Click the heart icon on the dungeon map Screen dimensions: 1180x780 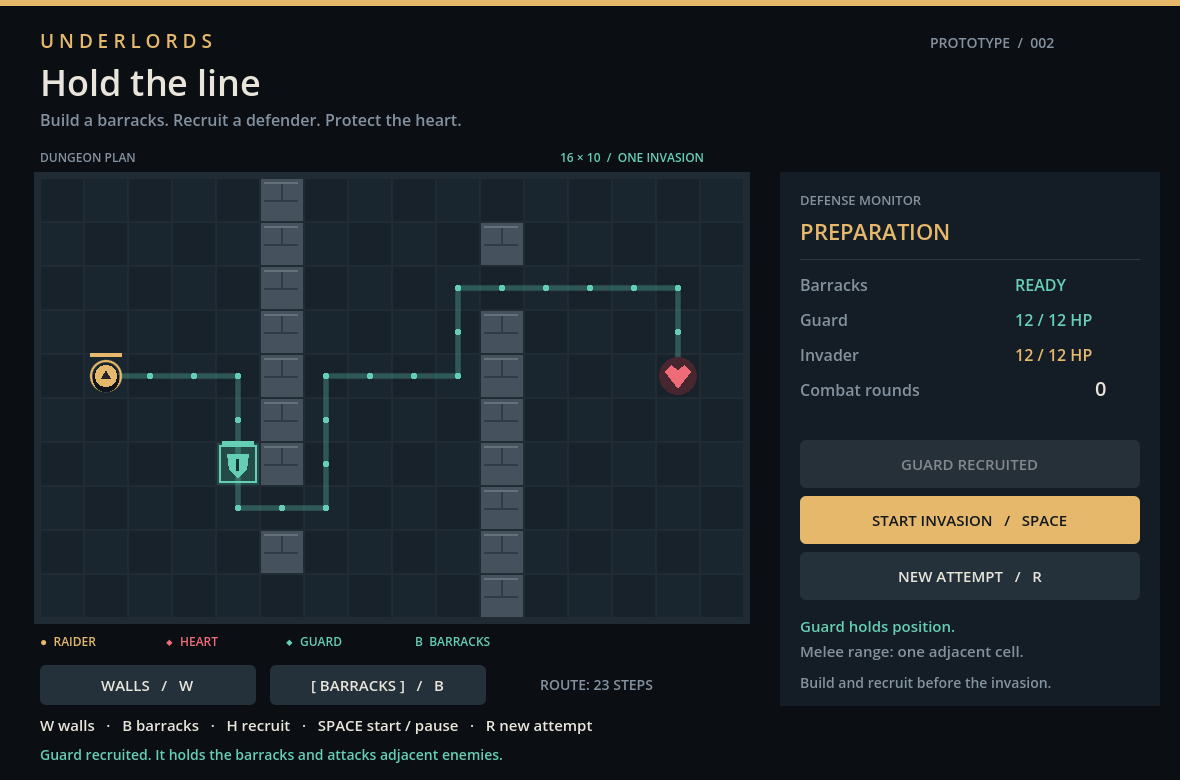click(x=677, y=376)
